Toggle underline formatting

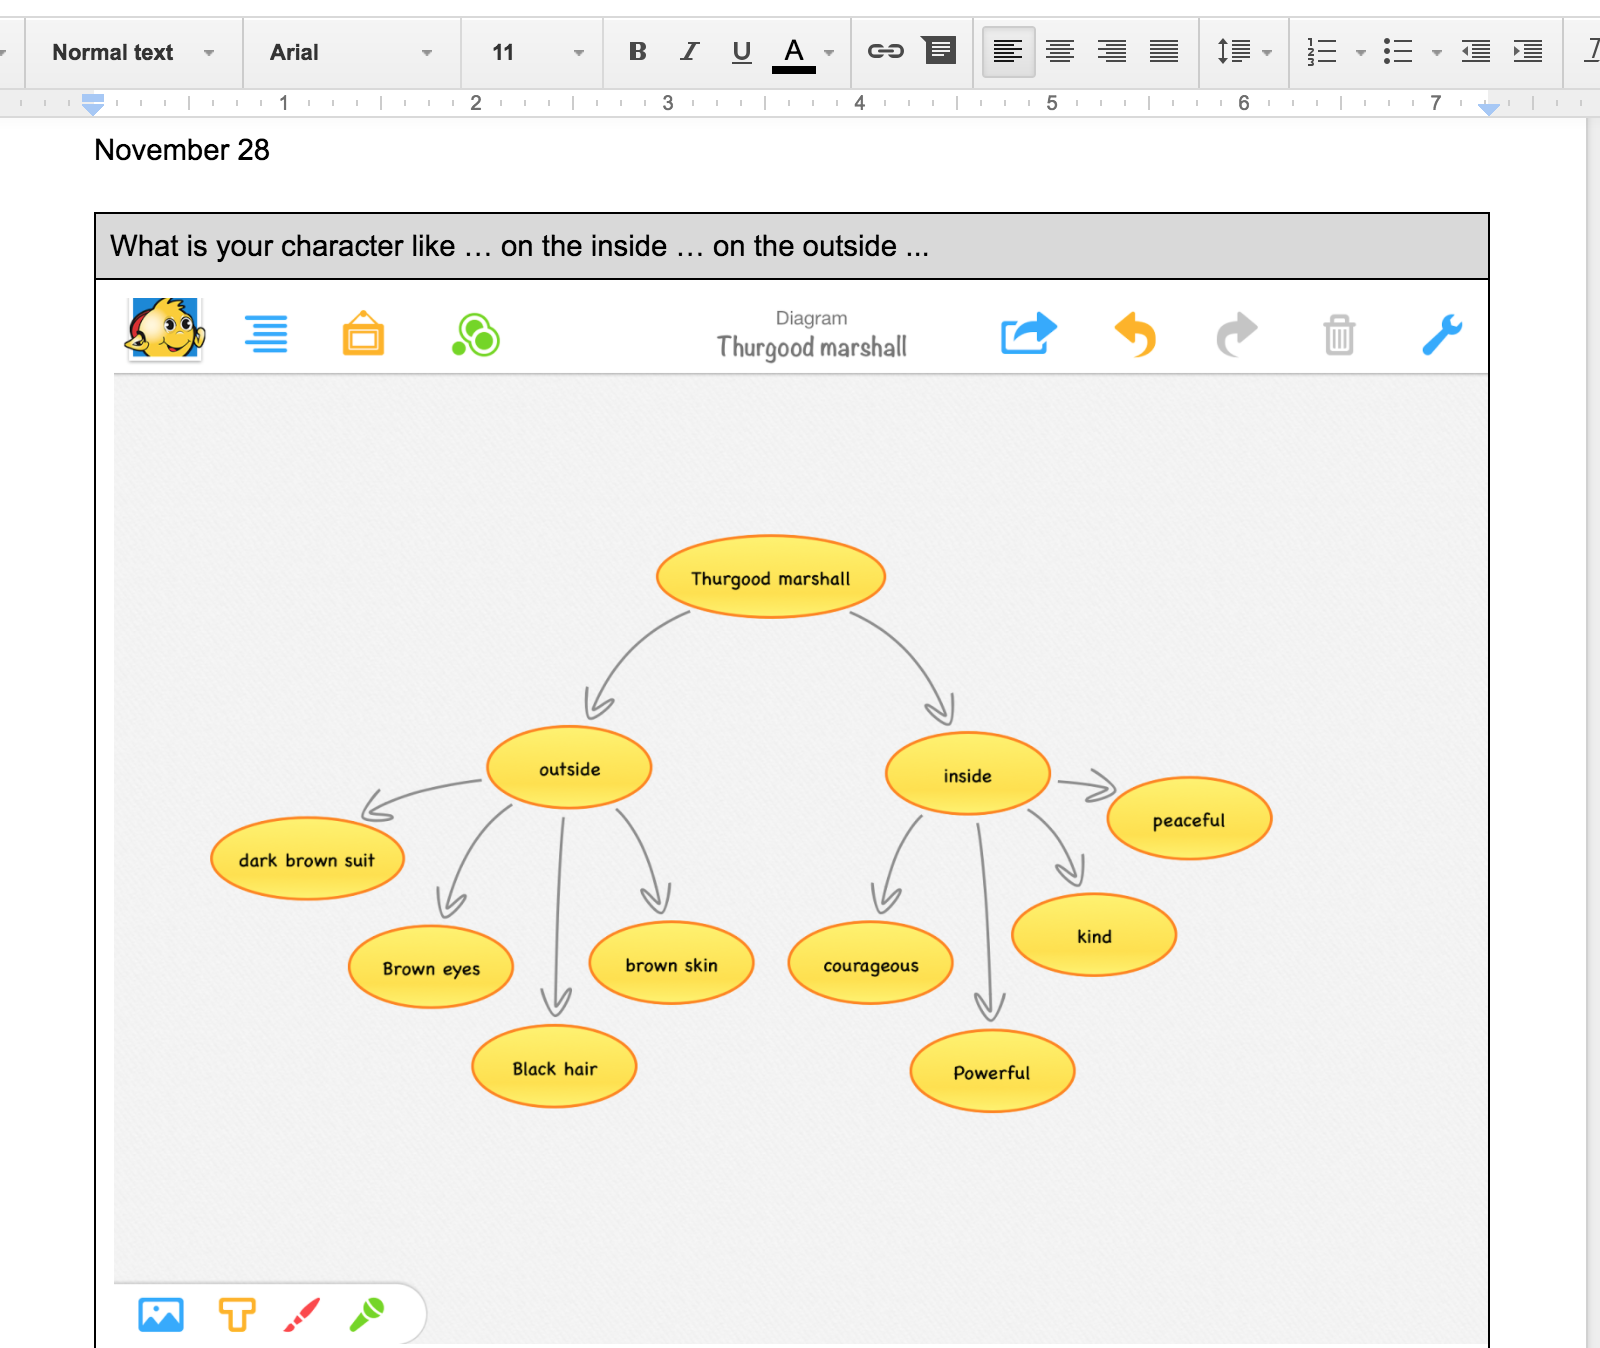tap(741, 52)
